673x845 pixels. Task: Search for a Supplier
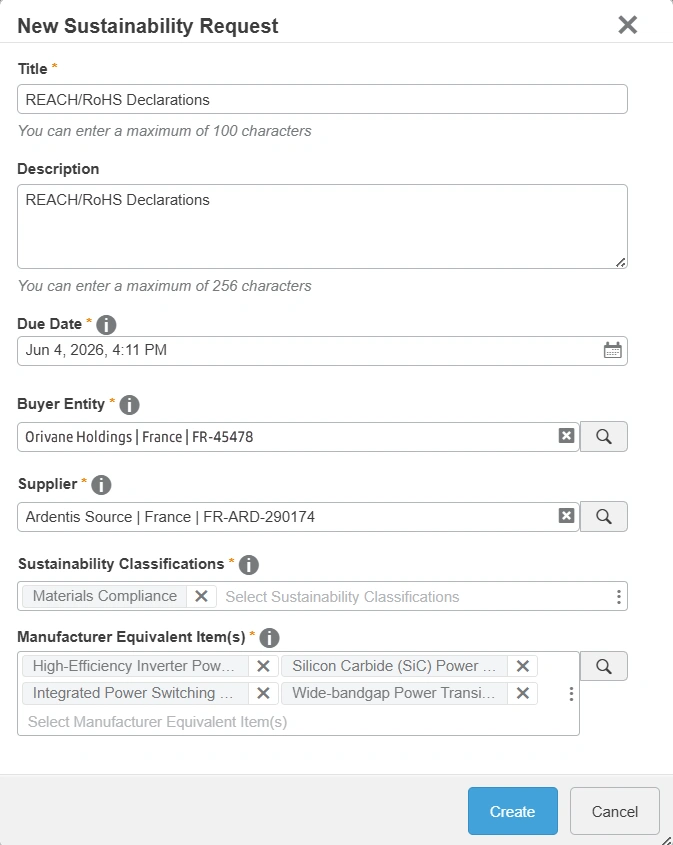click(x=603, y=516)
